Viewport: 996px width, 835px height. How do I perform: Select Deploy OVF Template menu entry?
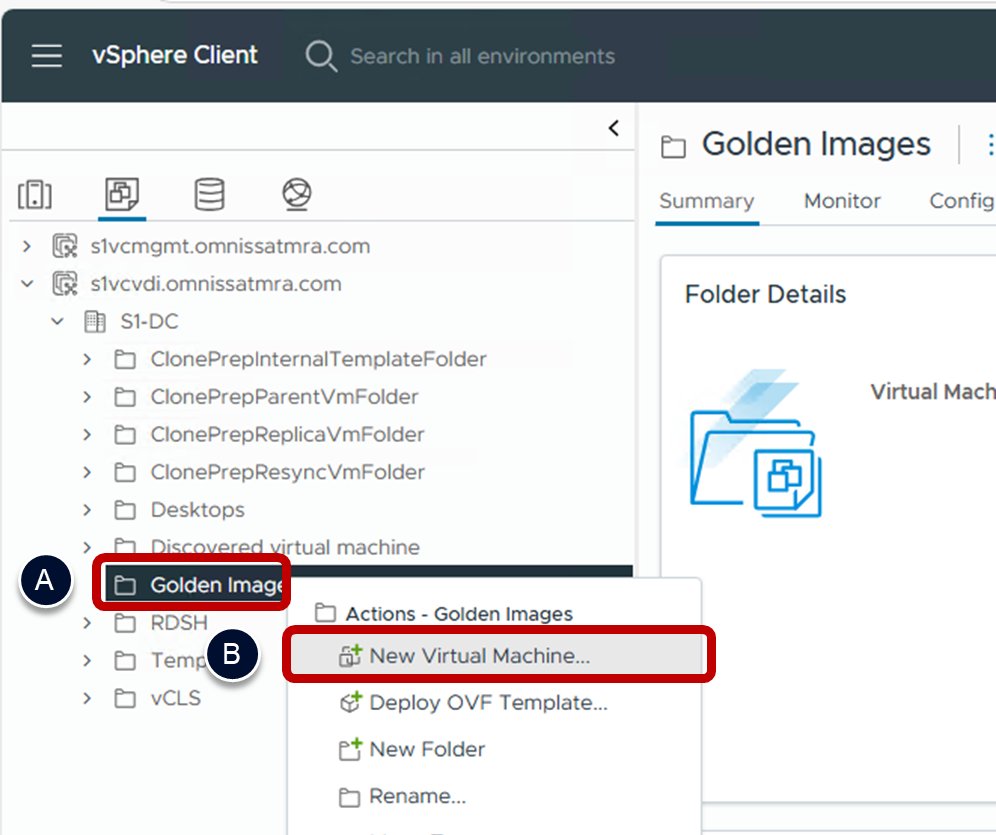point(488,703)
